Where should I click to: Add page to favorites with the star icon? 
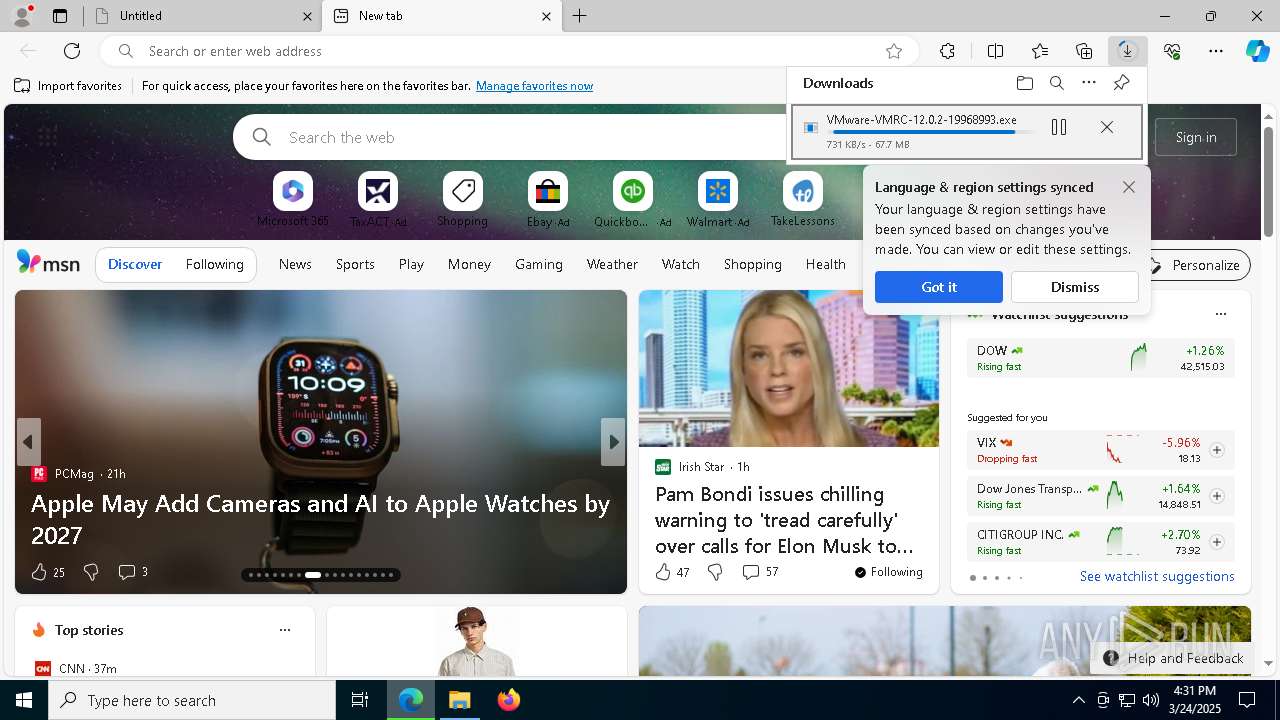[x=894, y=51]
